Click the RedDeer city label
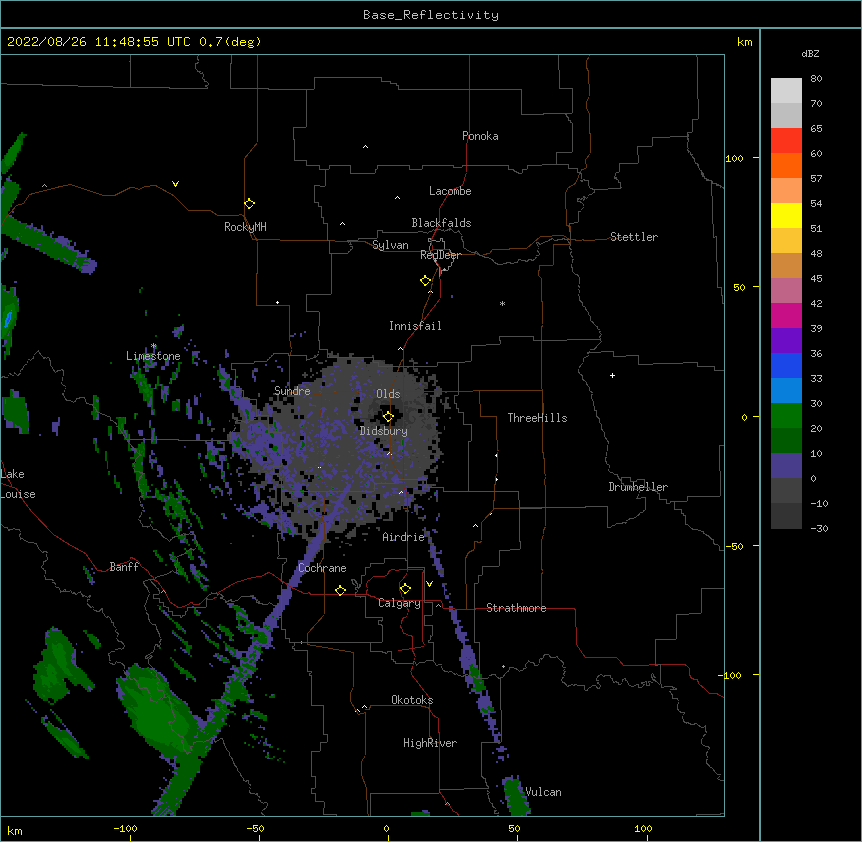This screenshot has width=862, height=842. [440, 255]
